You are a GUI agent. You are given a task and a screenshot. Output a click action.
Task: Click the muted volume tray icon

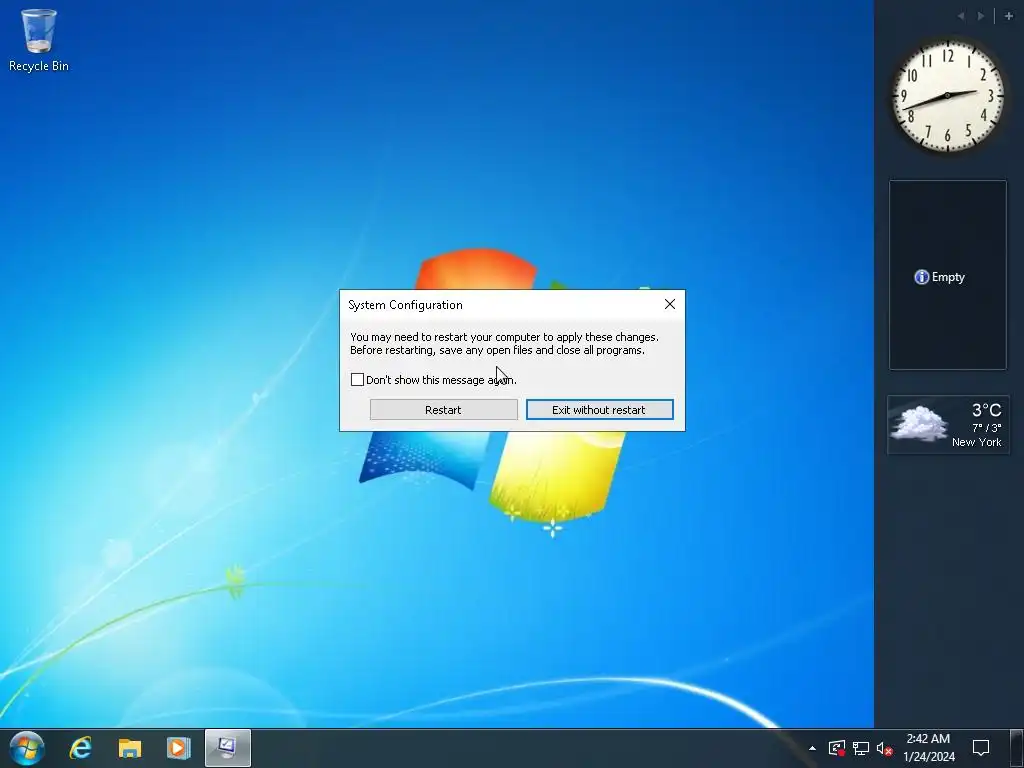pos(884,748)
